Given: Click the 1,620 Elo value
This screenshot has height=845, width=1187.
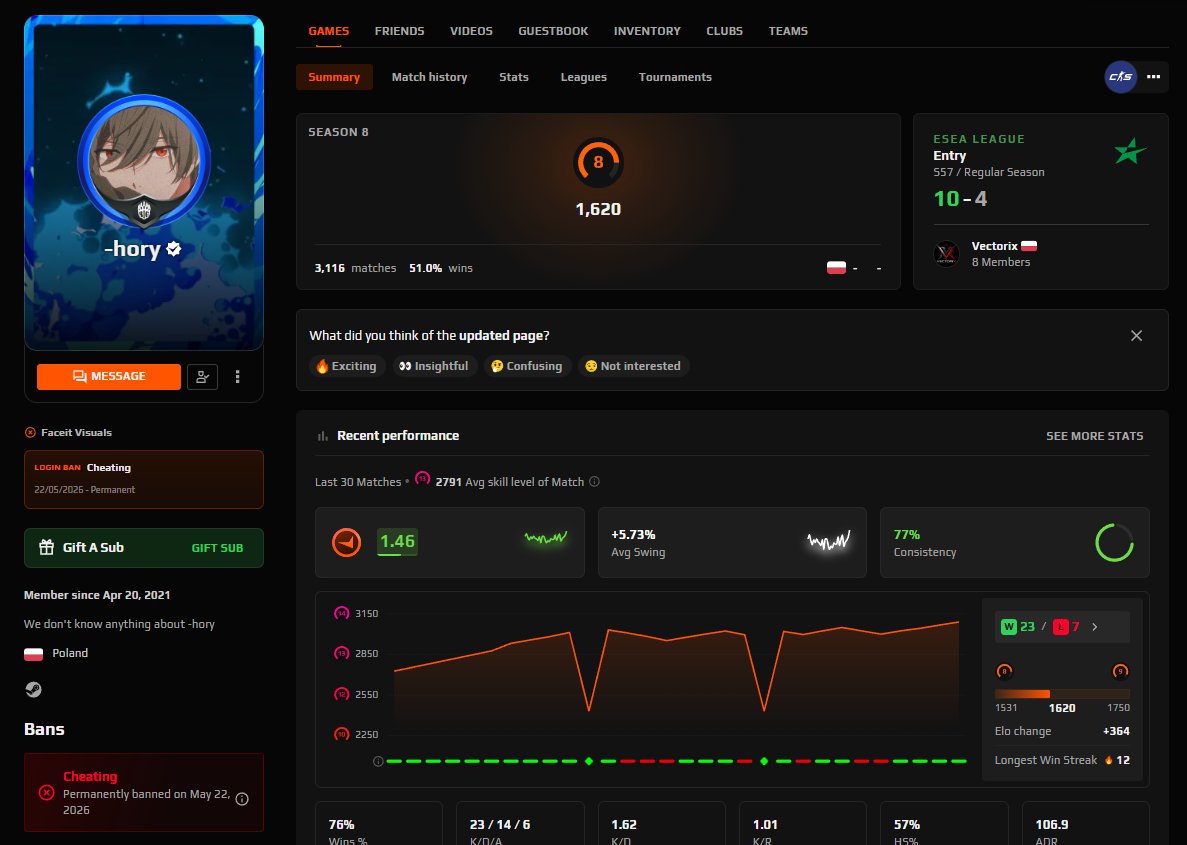Looking at the screenshot, I should [598, 209].
